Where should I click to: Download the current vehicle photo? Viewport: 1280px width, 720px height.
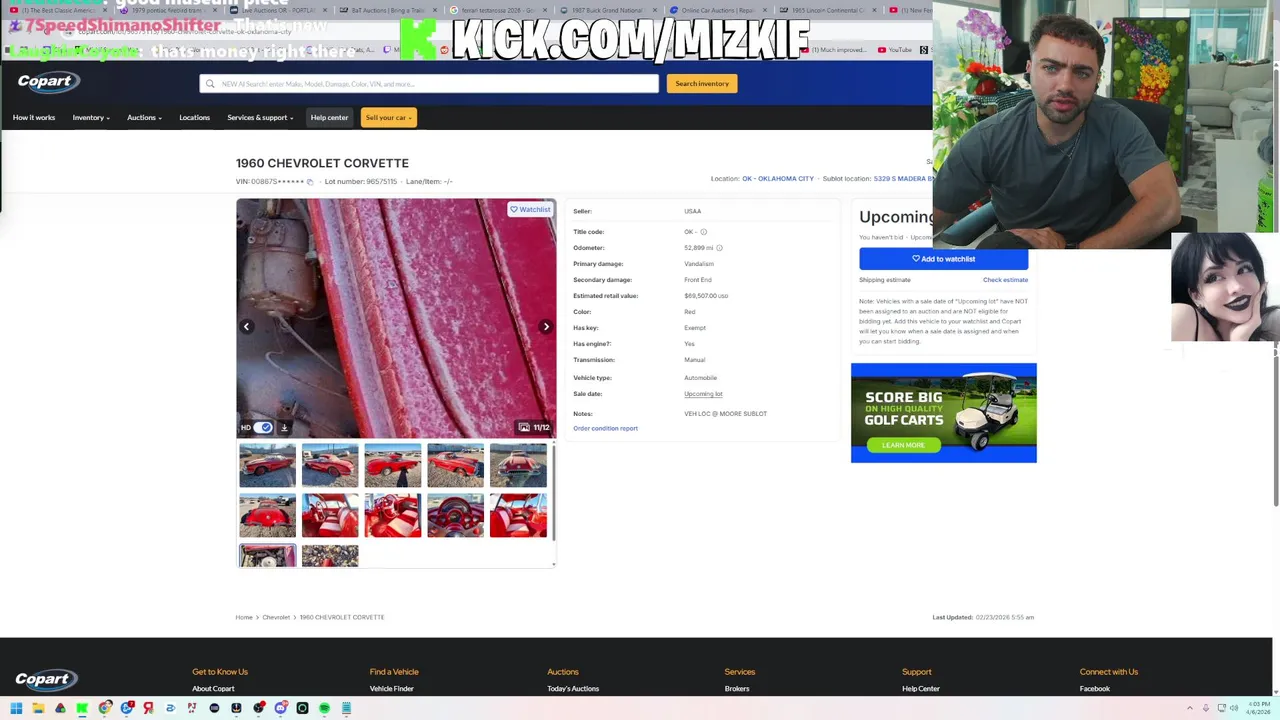pos(284,427)
